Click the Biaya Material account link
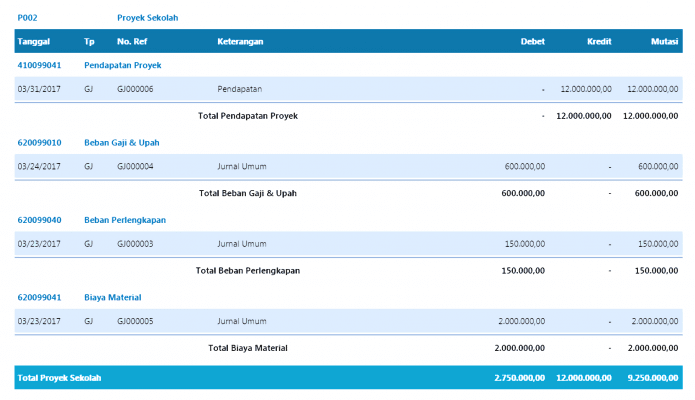This screenshot has height=400, width=695. (x=112, y=297)
